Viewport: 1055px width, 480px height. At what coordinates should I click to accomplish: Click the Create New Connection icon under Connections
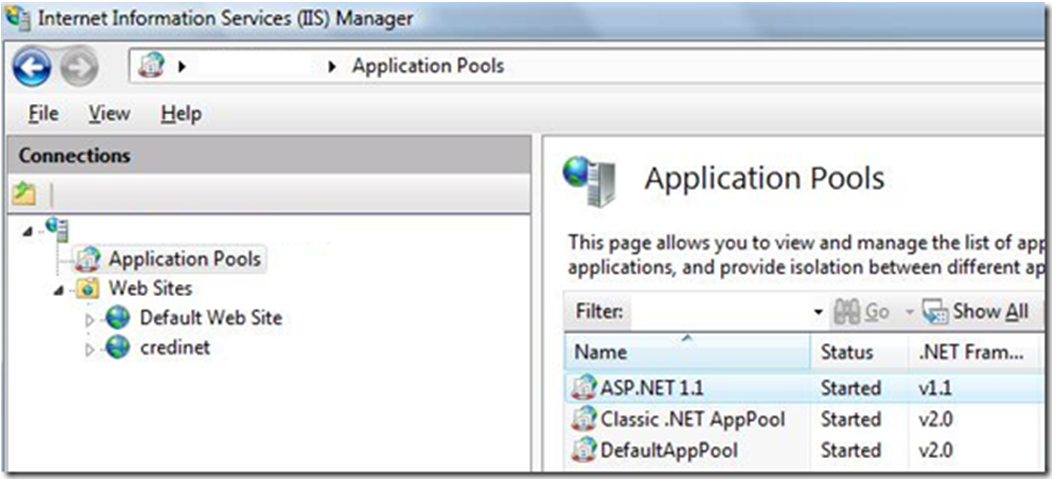[24, 195]
